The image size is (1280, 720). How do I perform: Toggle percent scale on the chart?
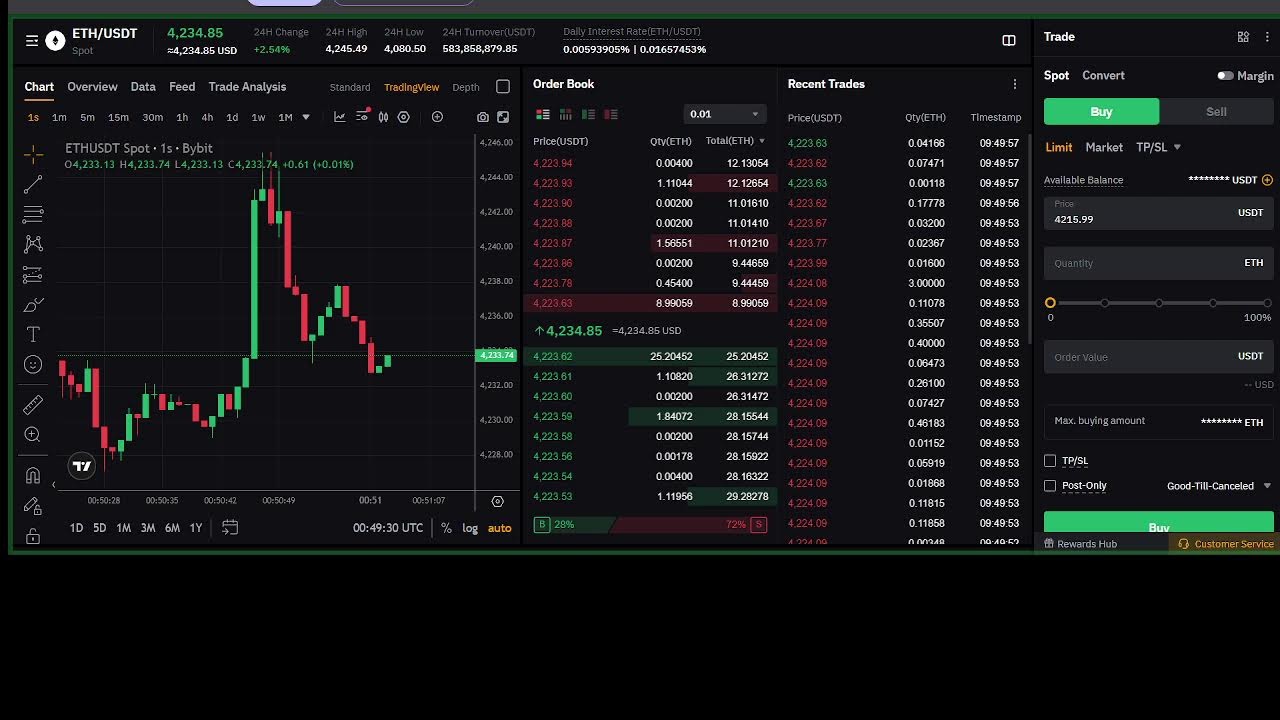coord(446,528)
